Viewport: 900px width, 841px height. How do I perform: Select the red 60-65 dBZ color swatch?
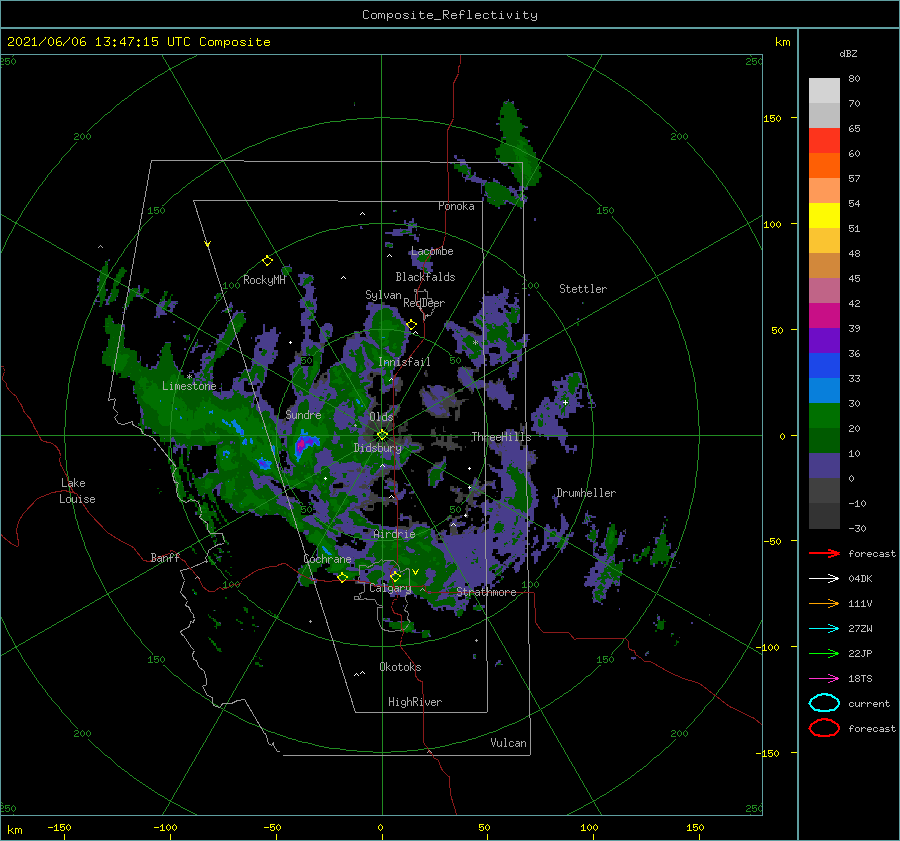824,141
